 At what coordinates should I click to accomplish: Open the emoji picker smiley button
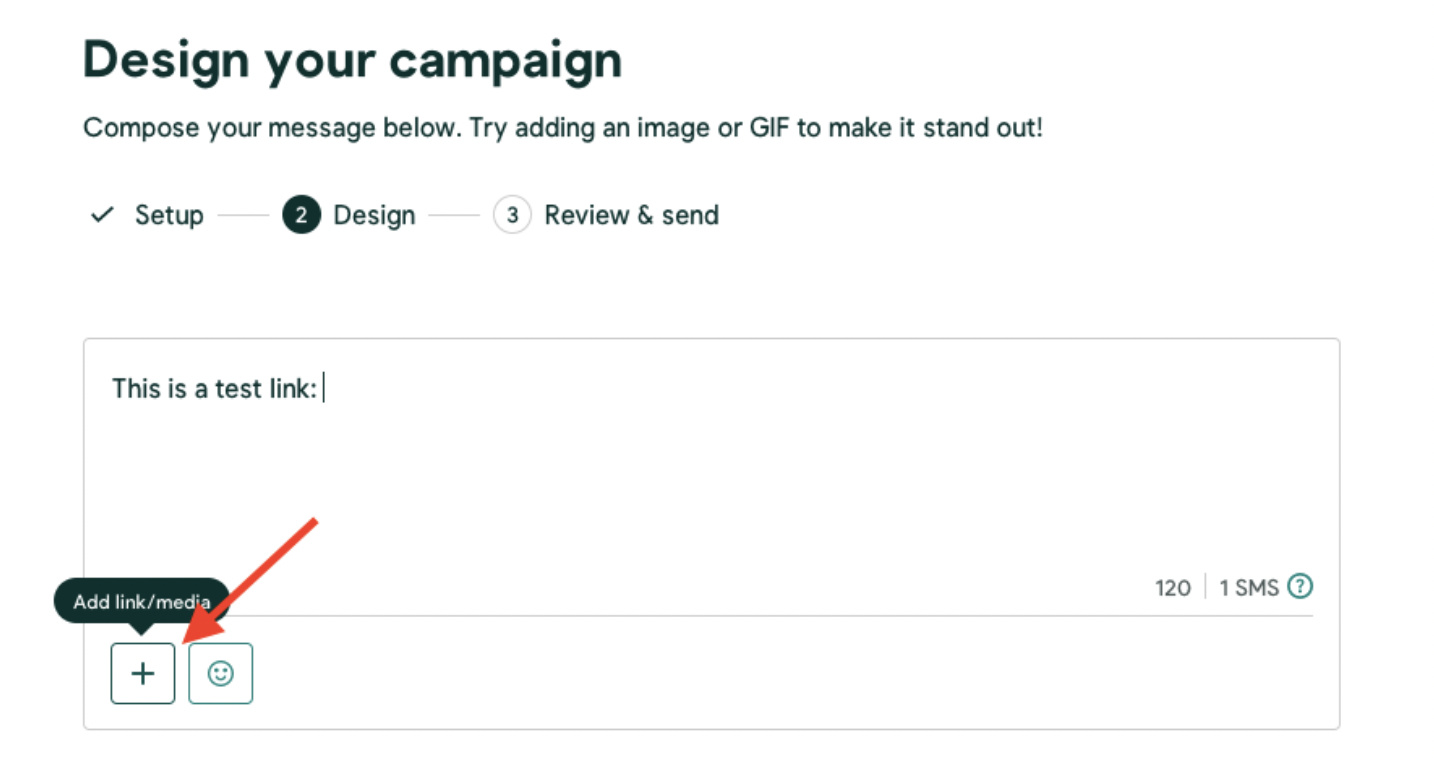221,673
